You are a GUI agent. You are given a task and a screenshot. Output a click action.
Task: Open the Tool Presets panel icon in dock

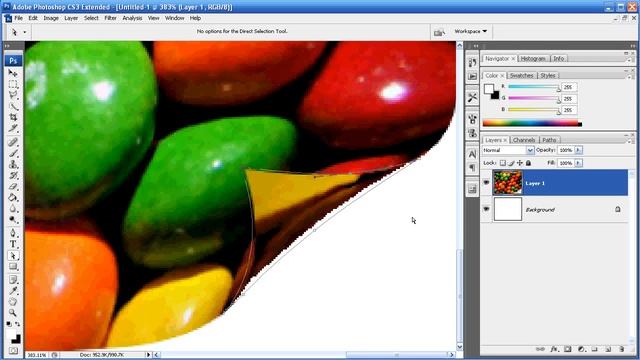point(472,98)
